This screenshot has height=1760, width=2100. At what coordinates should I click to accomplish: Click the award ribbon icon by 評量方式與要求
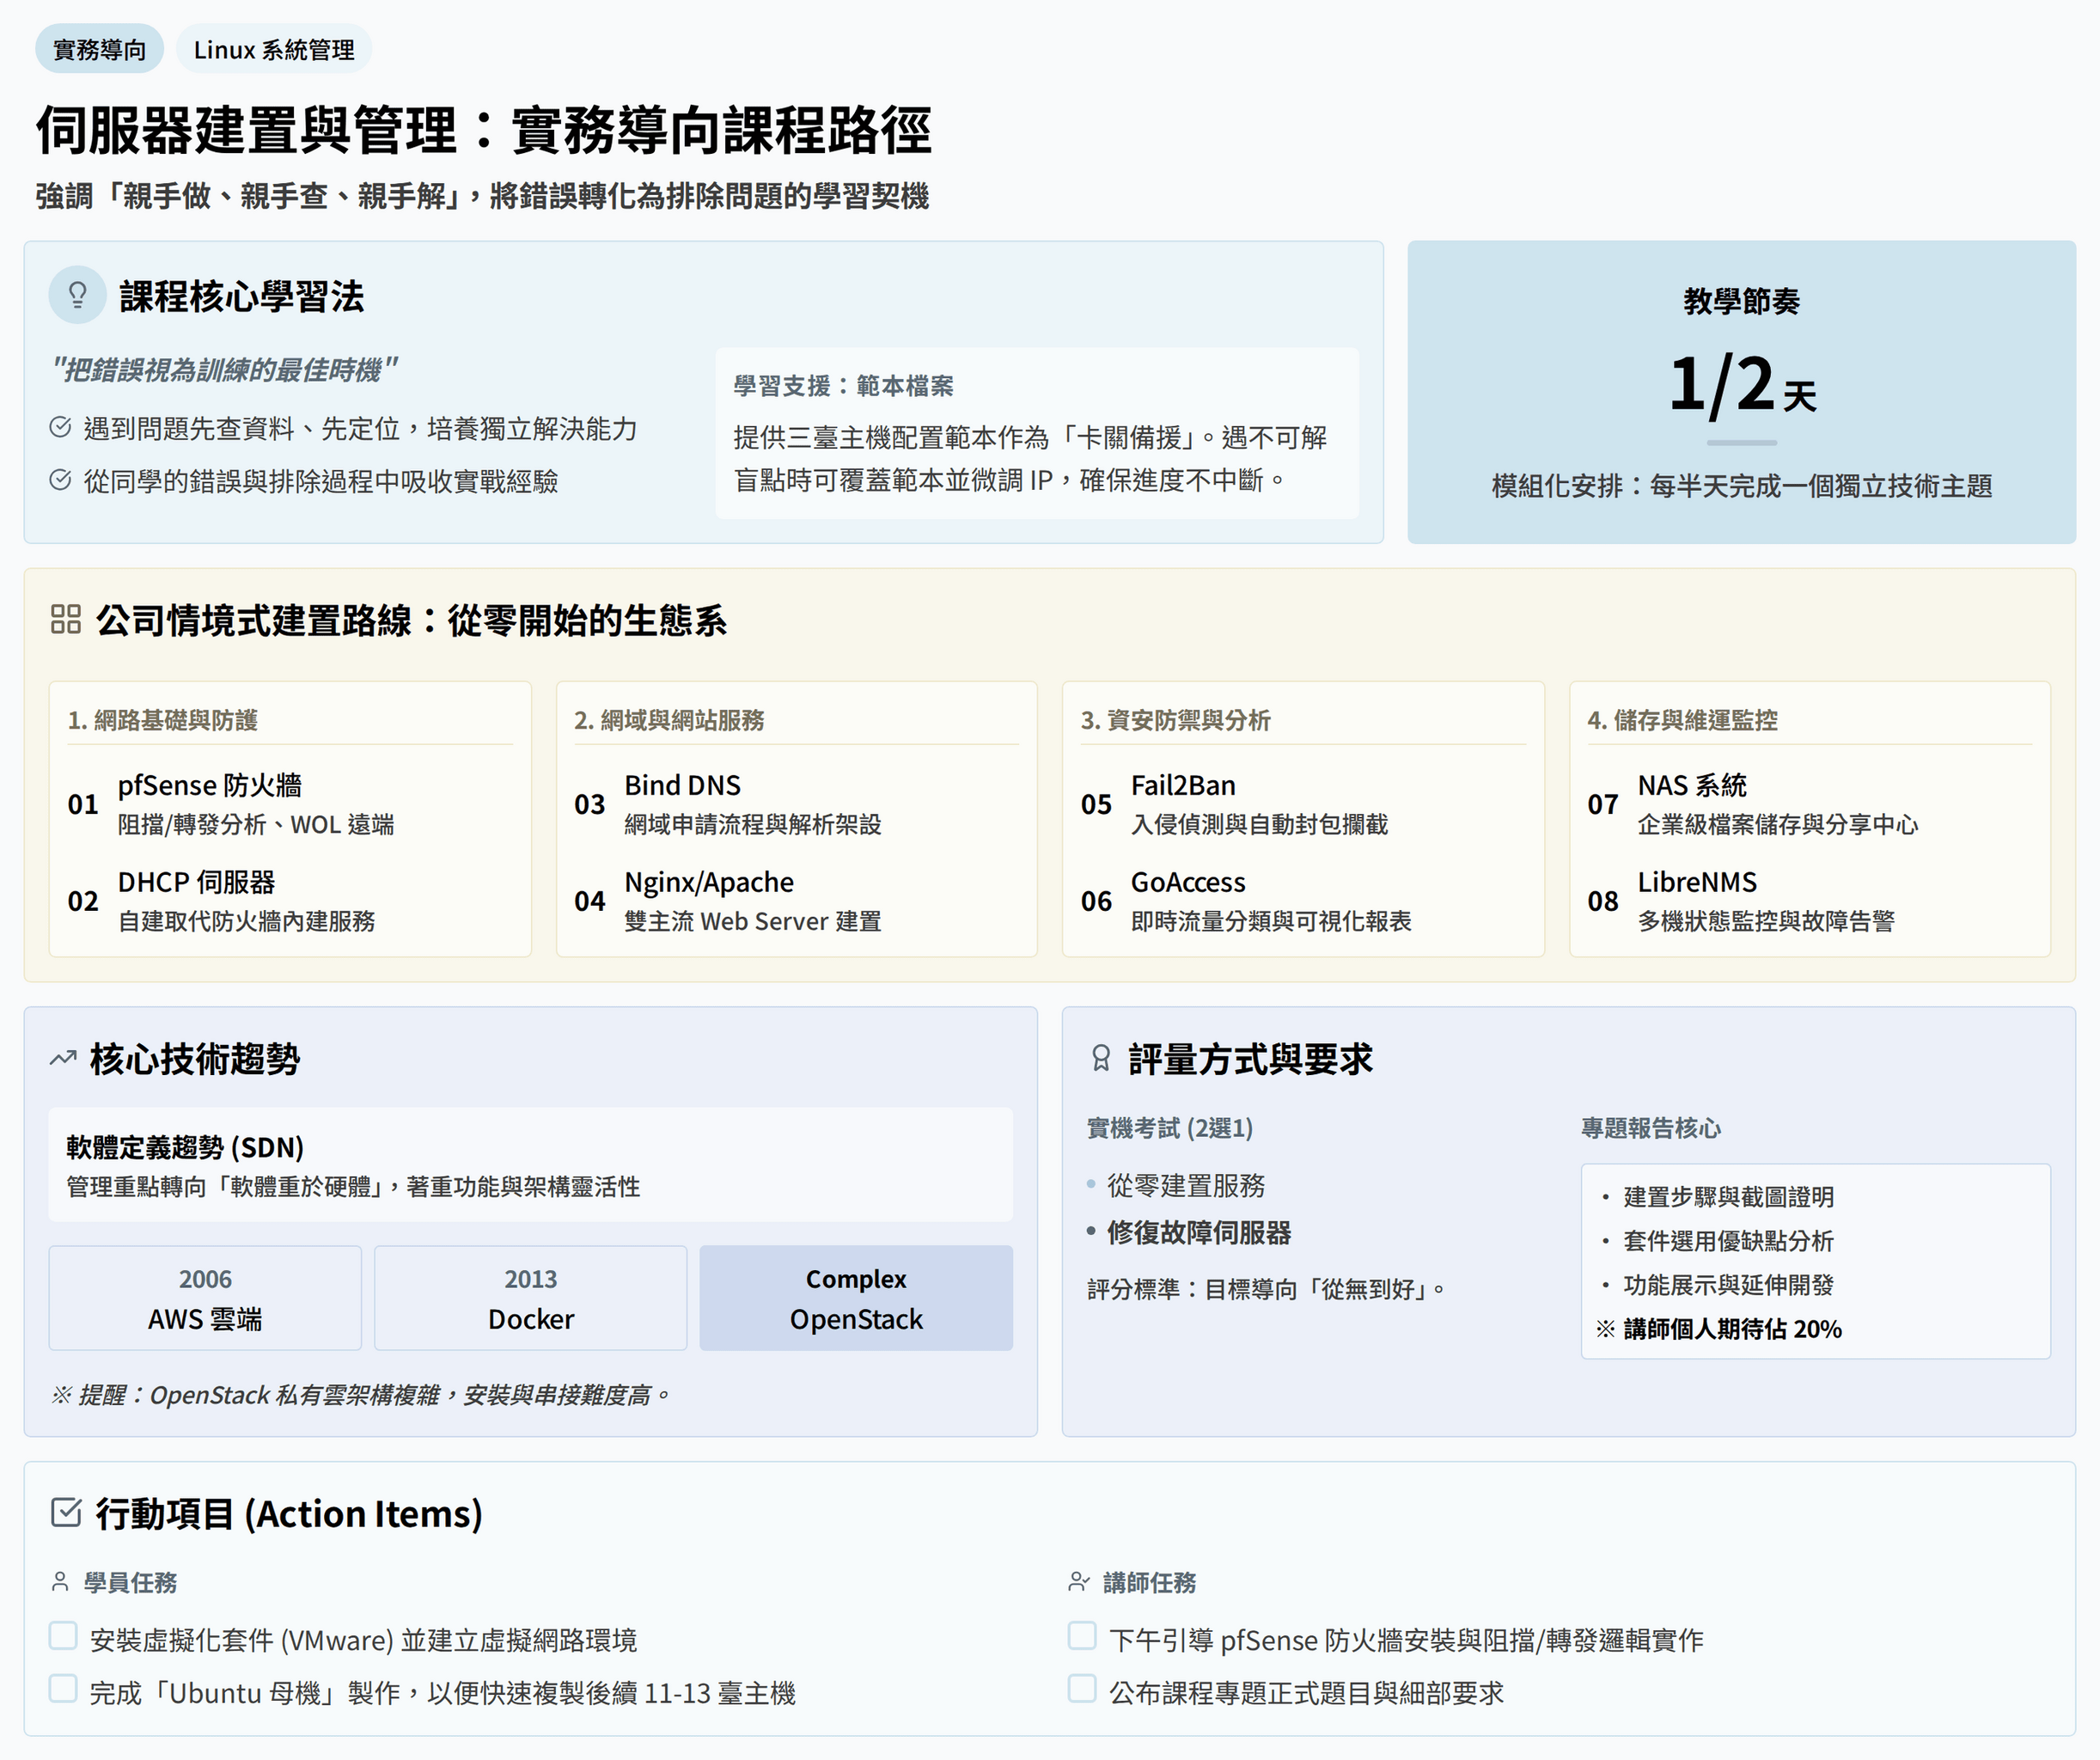(x=1101, y=1058)
